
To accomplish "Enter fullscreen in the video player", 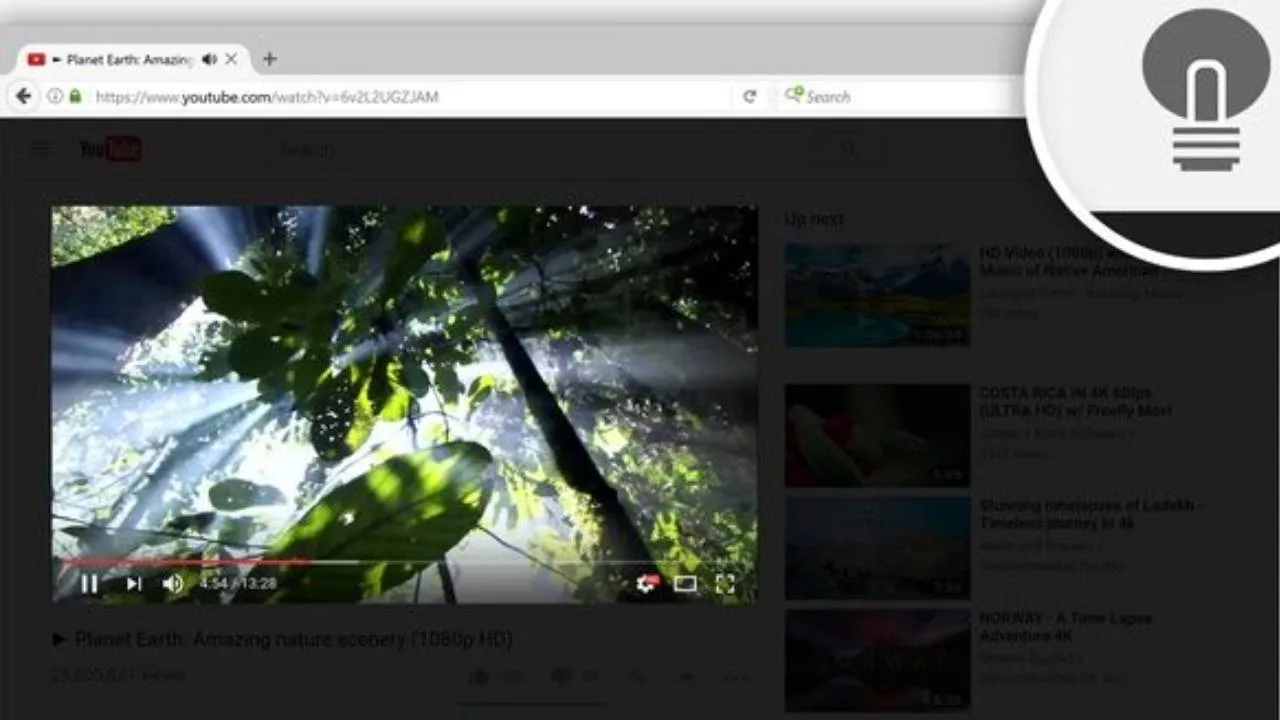I will click(725, 584).
